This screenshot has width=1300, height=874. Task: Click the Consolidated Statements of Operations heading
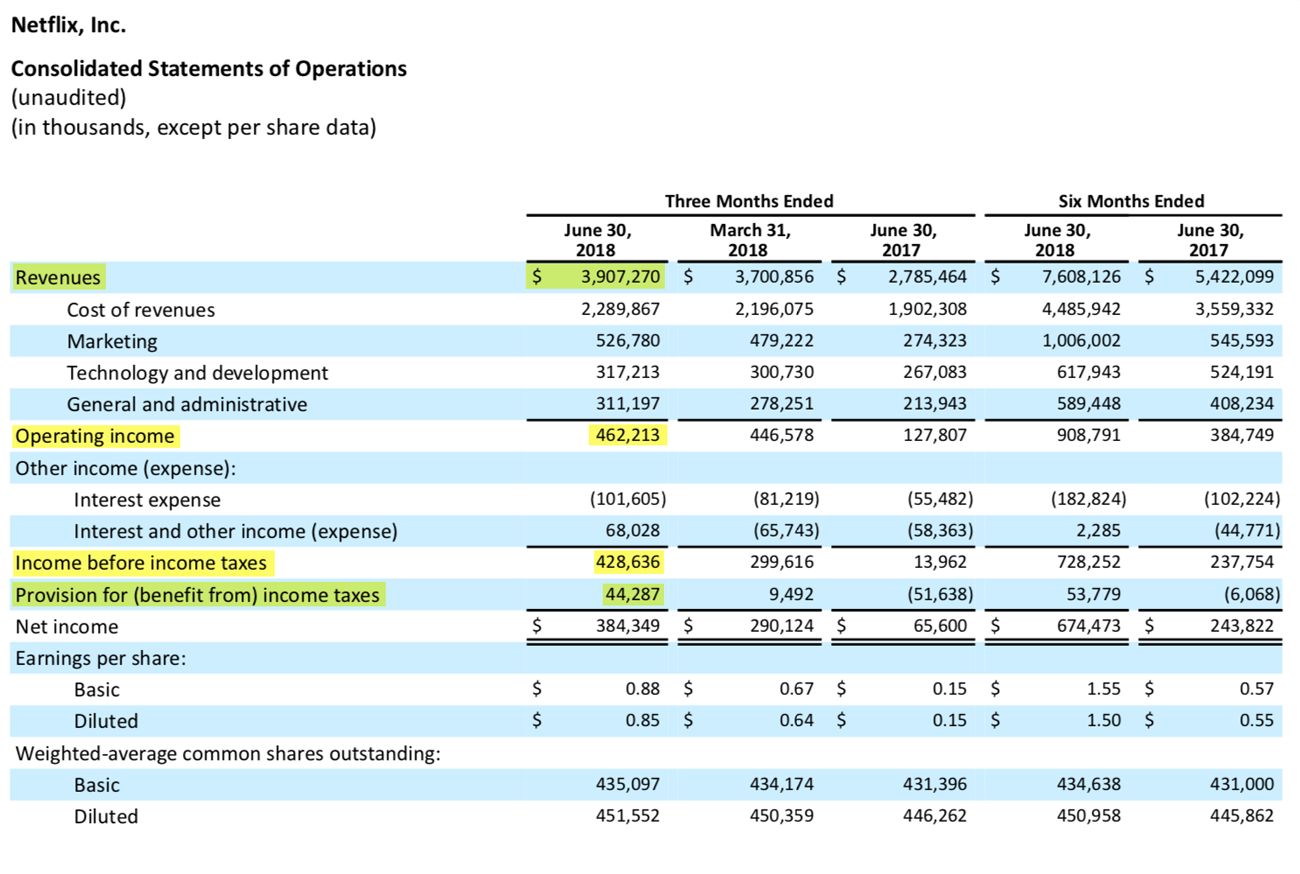coord(208,69)
